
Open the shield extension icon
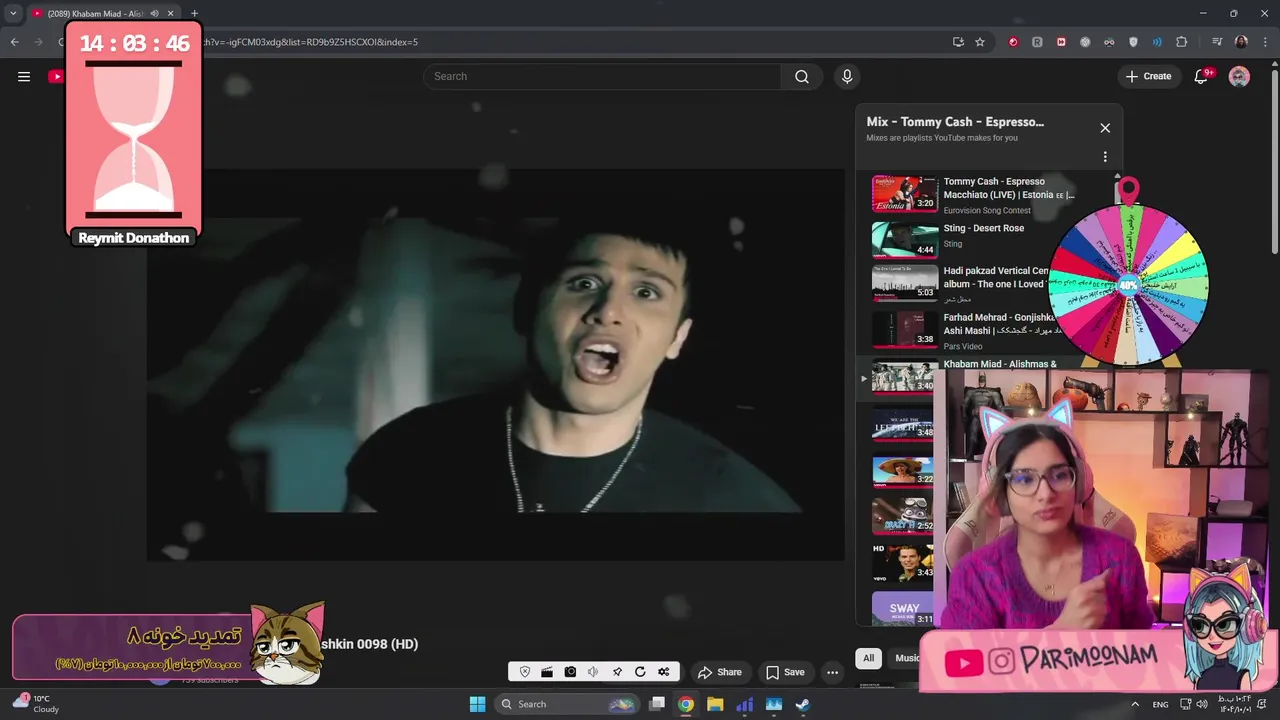click(x=1133, y=42)
